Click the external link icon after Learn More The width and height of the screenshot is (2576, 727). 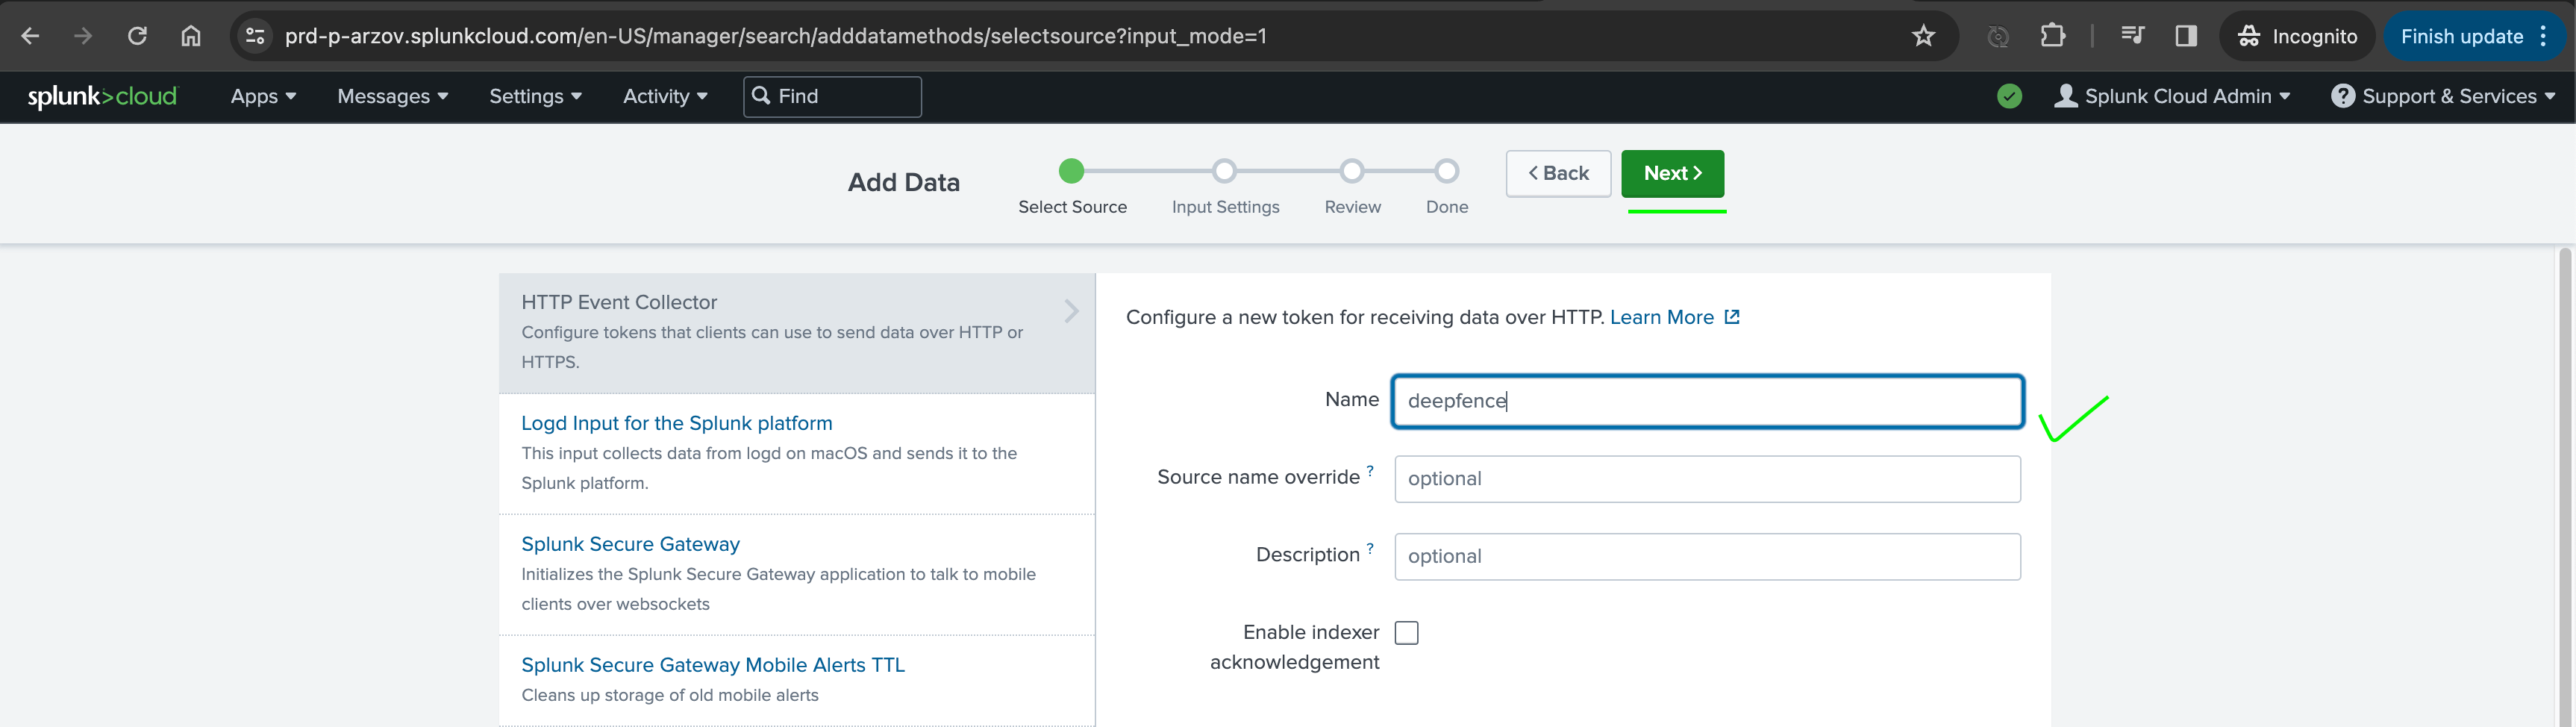(x=1732, y=317)
